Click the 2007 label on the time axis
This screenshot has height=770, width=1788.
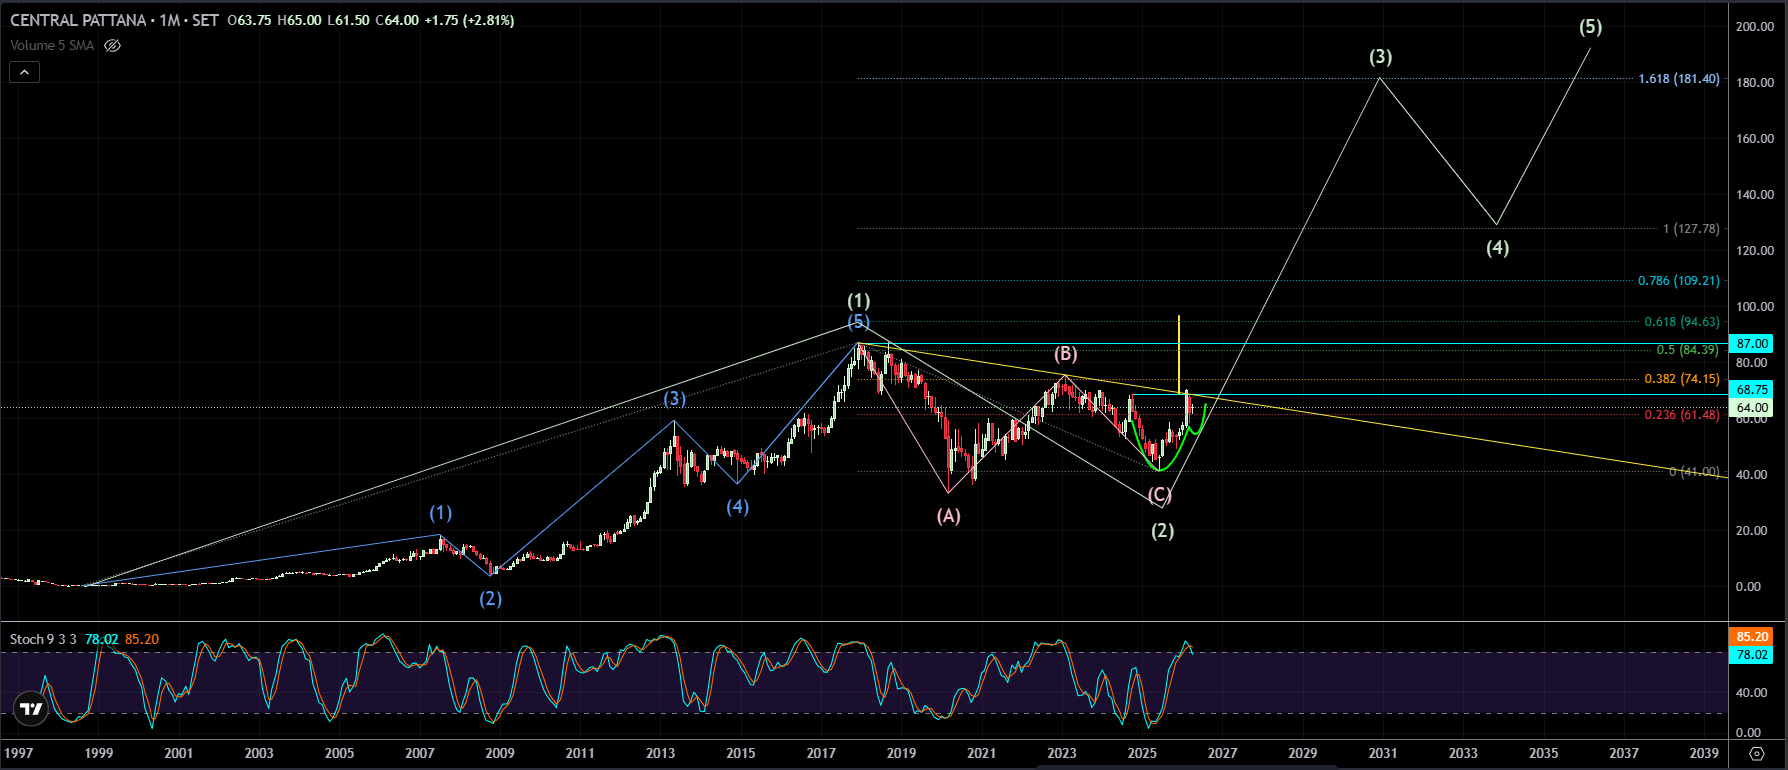[420, 753]
